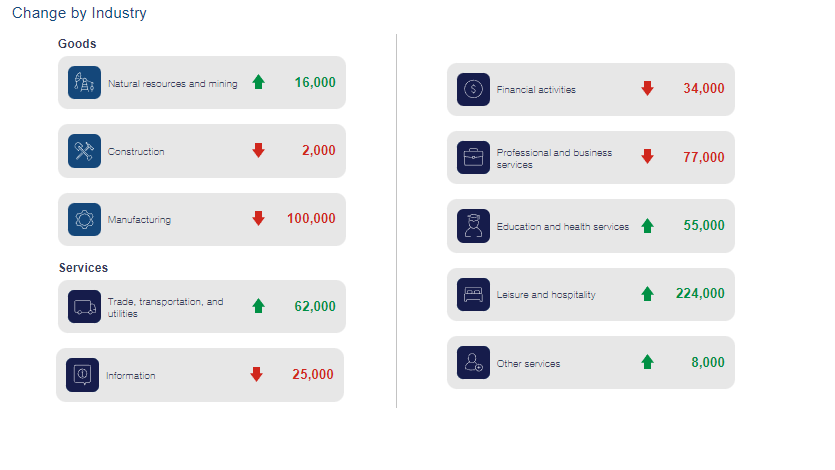Image resolution: width=835 pixels, height=470 pixels.
Task: Click the Construction tools icon
Action: coord(85,151)
